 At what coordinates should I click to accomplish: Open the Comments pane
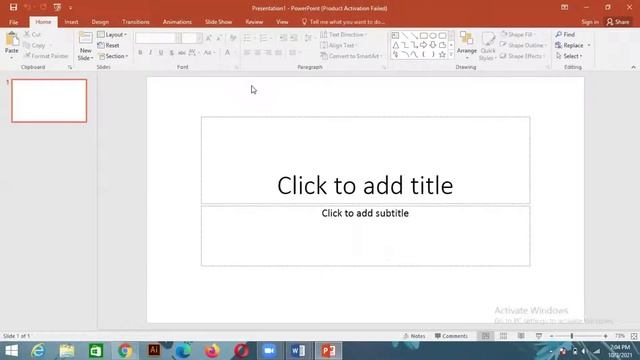pos(451,336)
